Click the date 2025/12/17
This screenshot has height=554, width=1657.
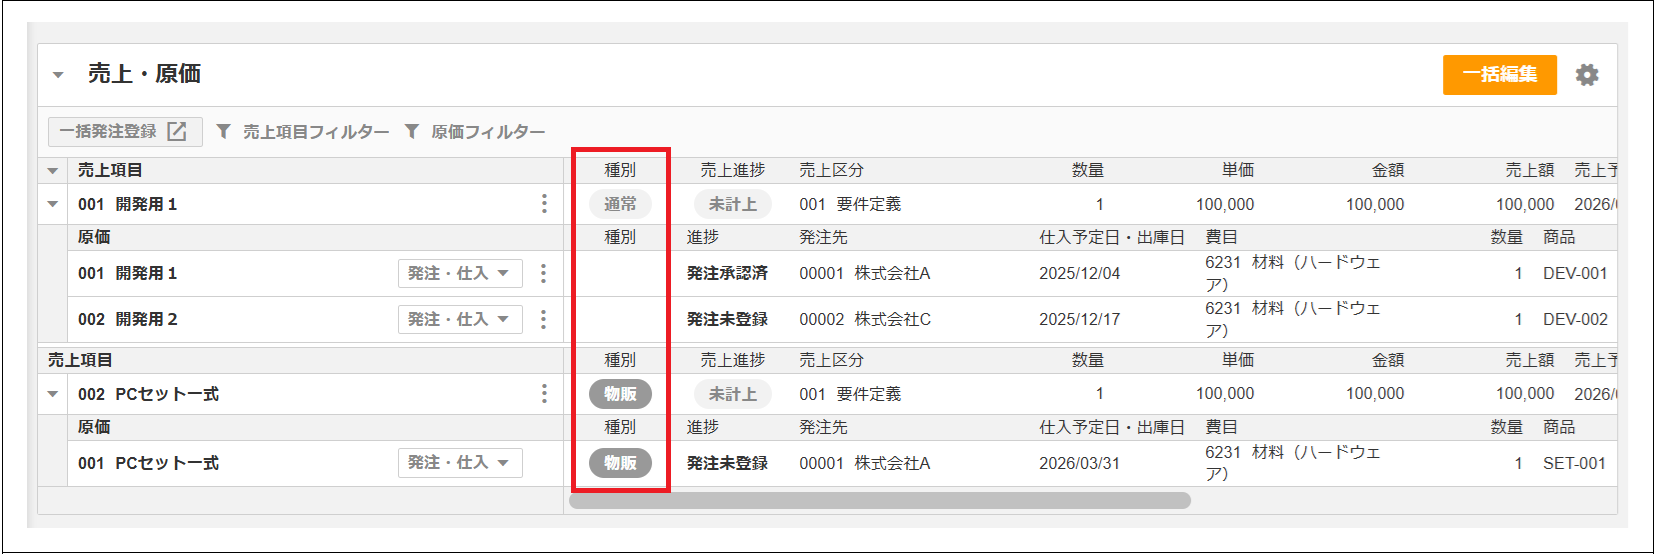coord(1080,319)
